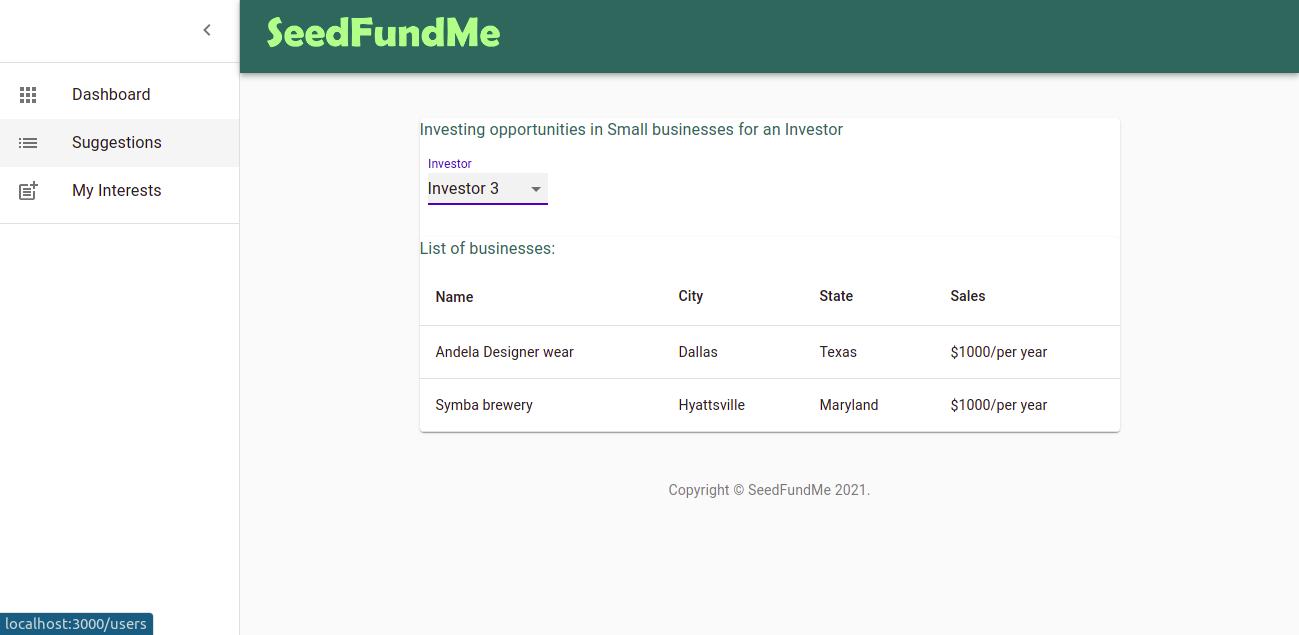Screen dimensions: 1299x635
Task: Click the Investor field label
Action: [449, 164]
